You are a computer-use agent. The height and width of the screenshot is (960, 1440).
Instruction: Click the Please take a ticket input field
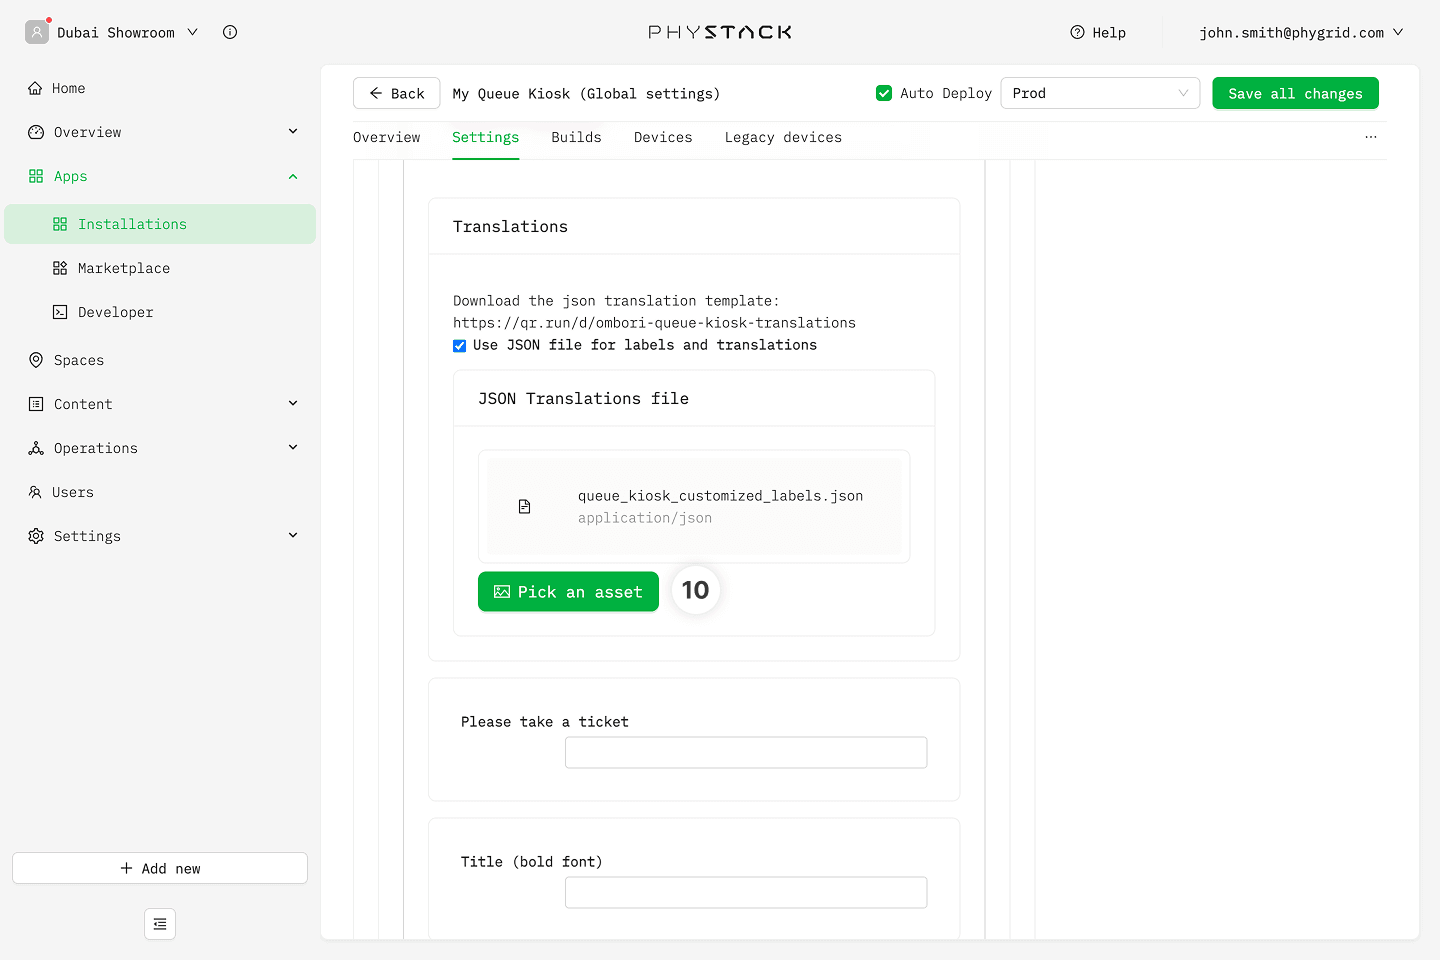(x=745, y=753)
